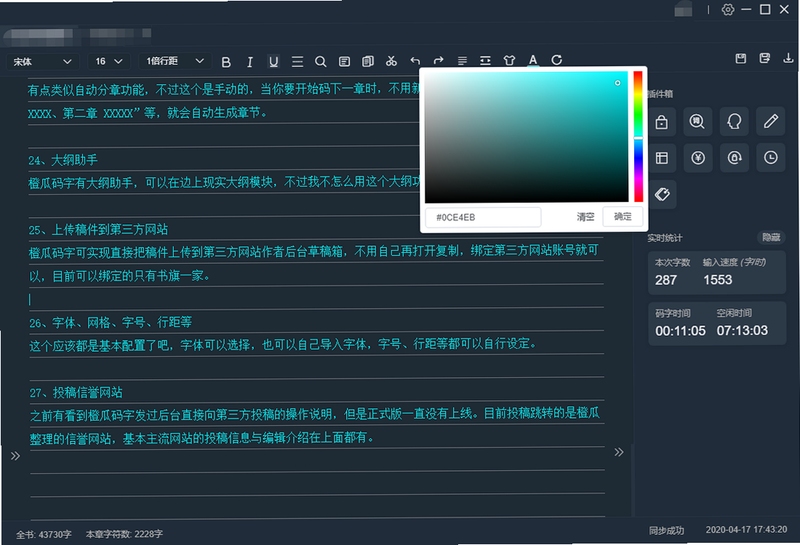Viewport: 800px width, 545px height.
Task: Click the 空闲时间 07:13:03 value
Action: [742, 331]
